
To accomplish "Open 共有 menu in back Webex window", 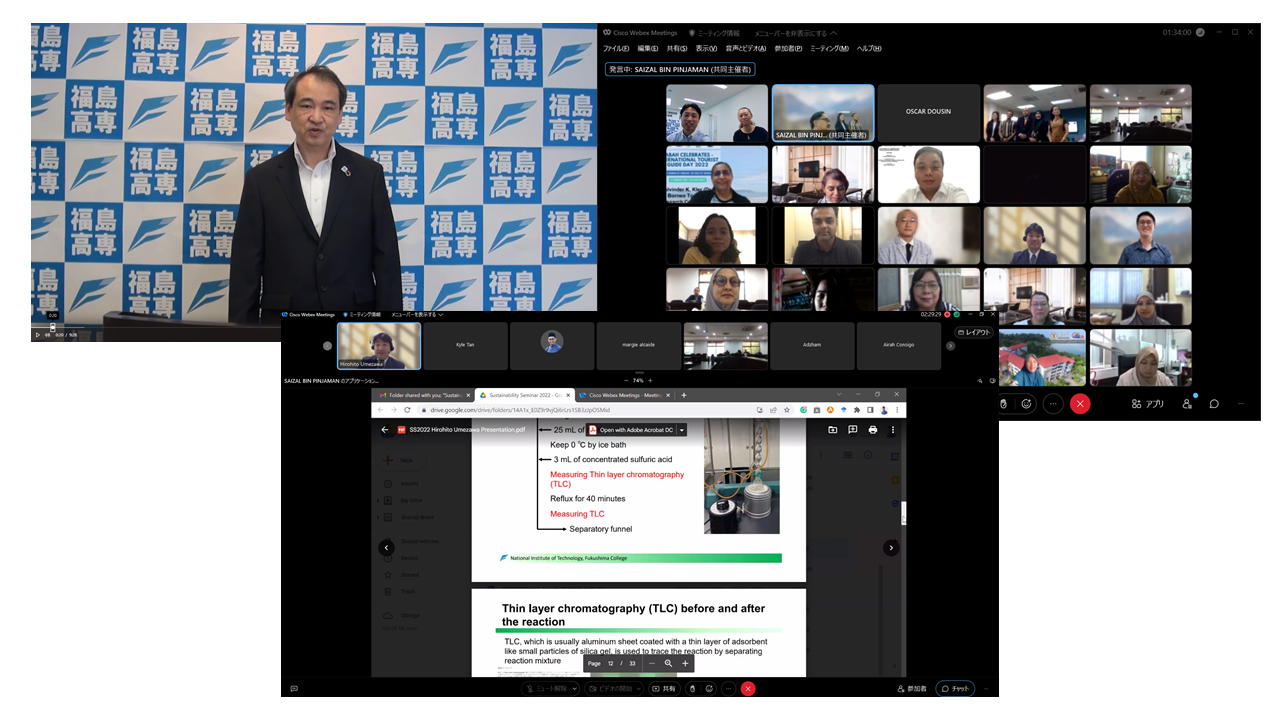I will [x=677, y=48].
